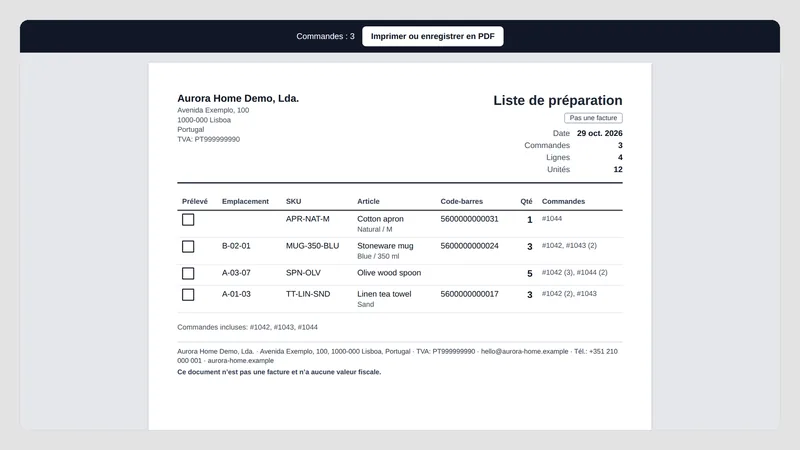Select the 'Commandes : 3' label in top bar
Screen dimensions: 800x450
tap(325, 36)
